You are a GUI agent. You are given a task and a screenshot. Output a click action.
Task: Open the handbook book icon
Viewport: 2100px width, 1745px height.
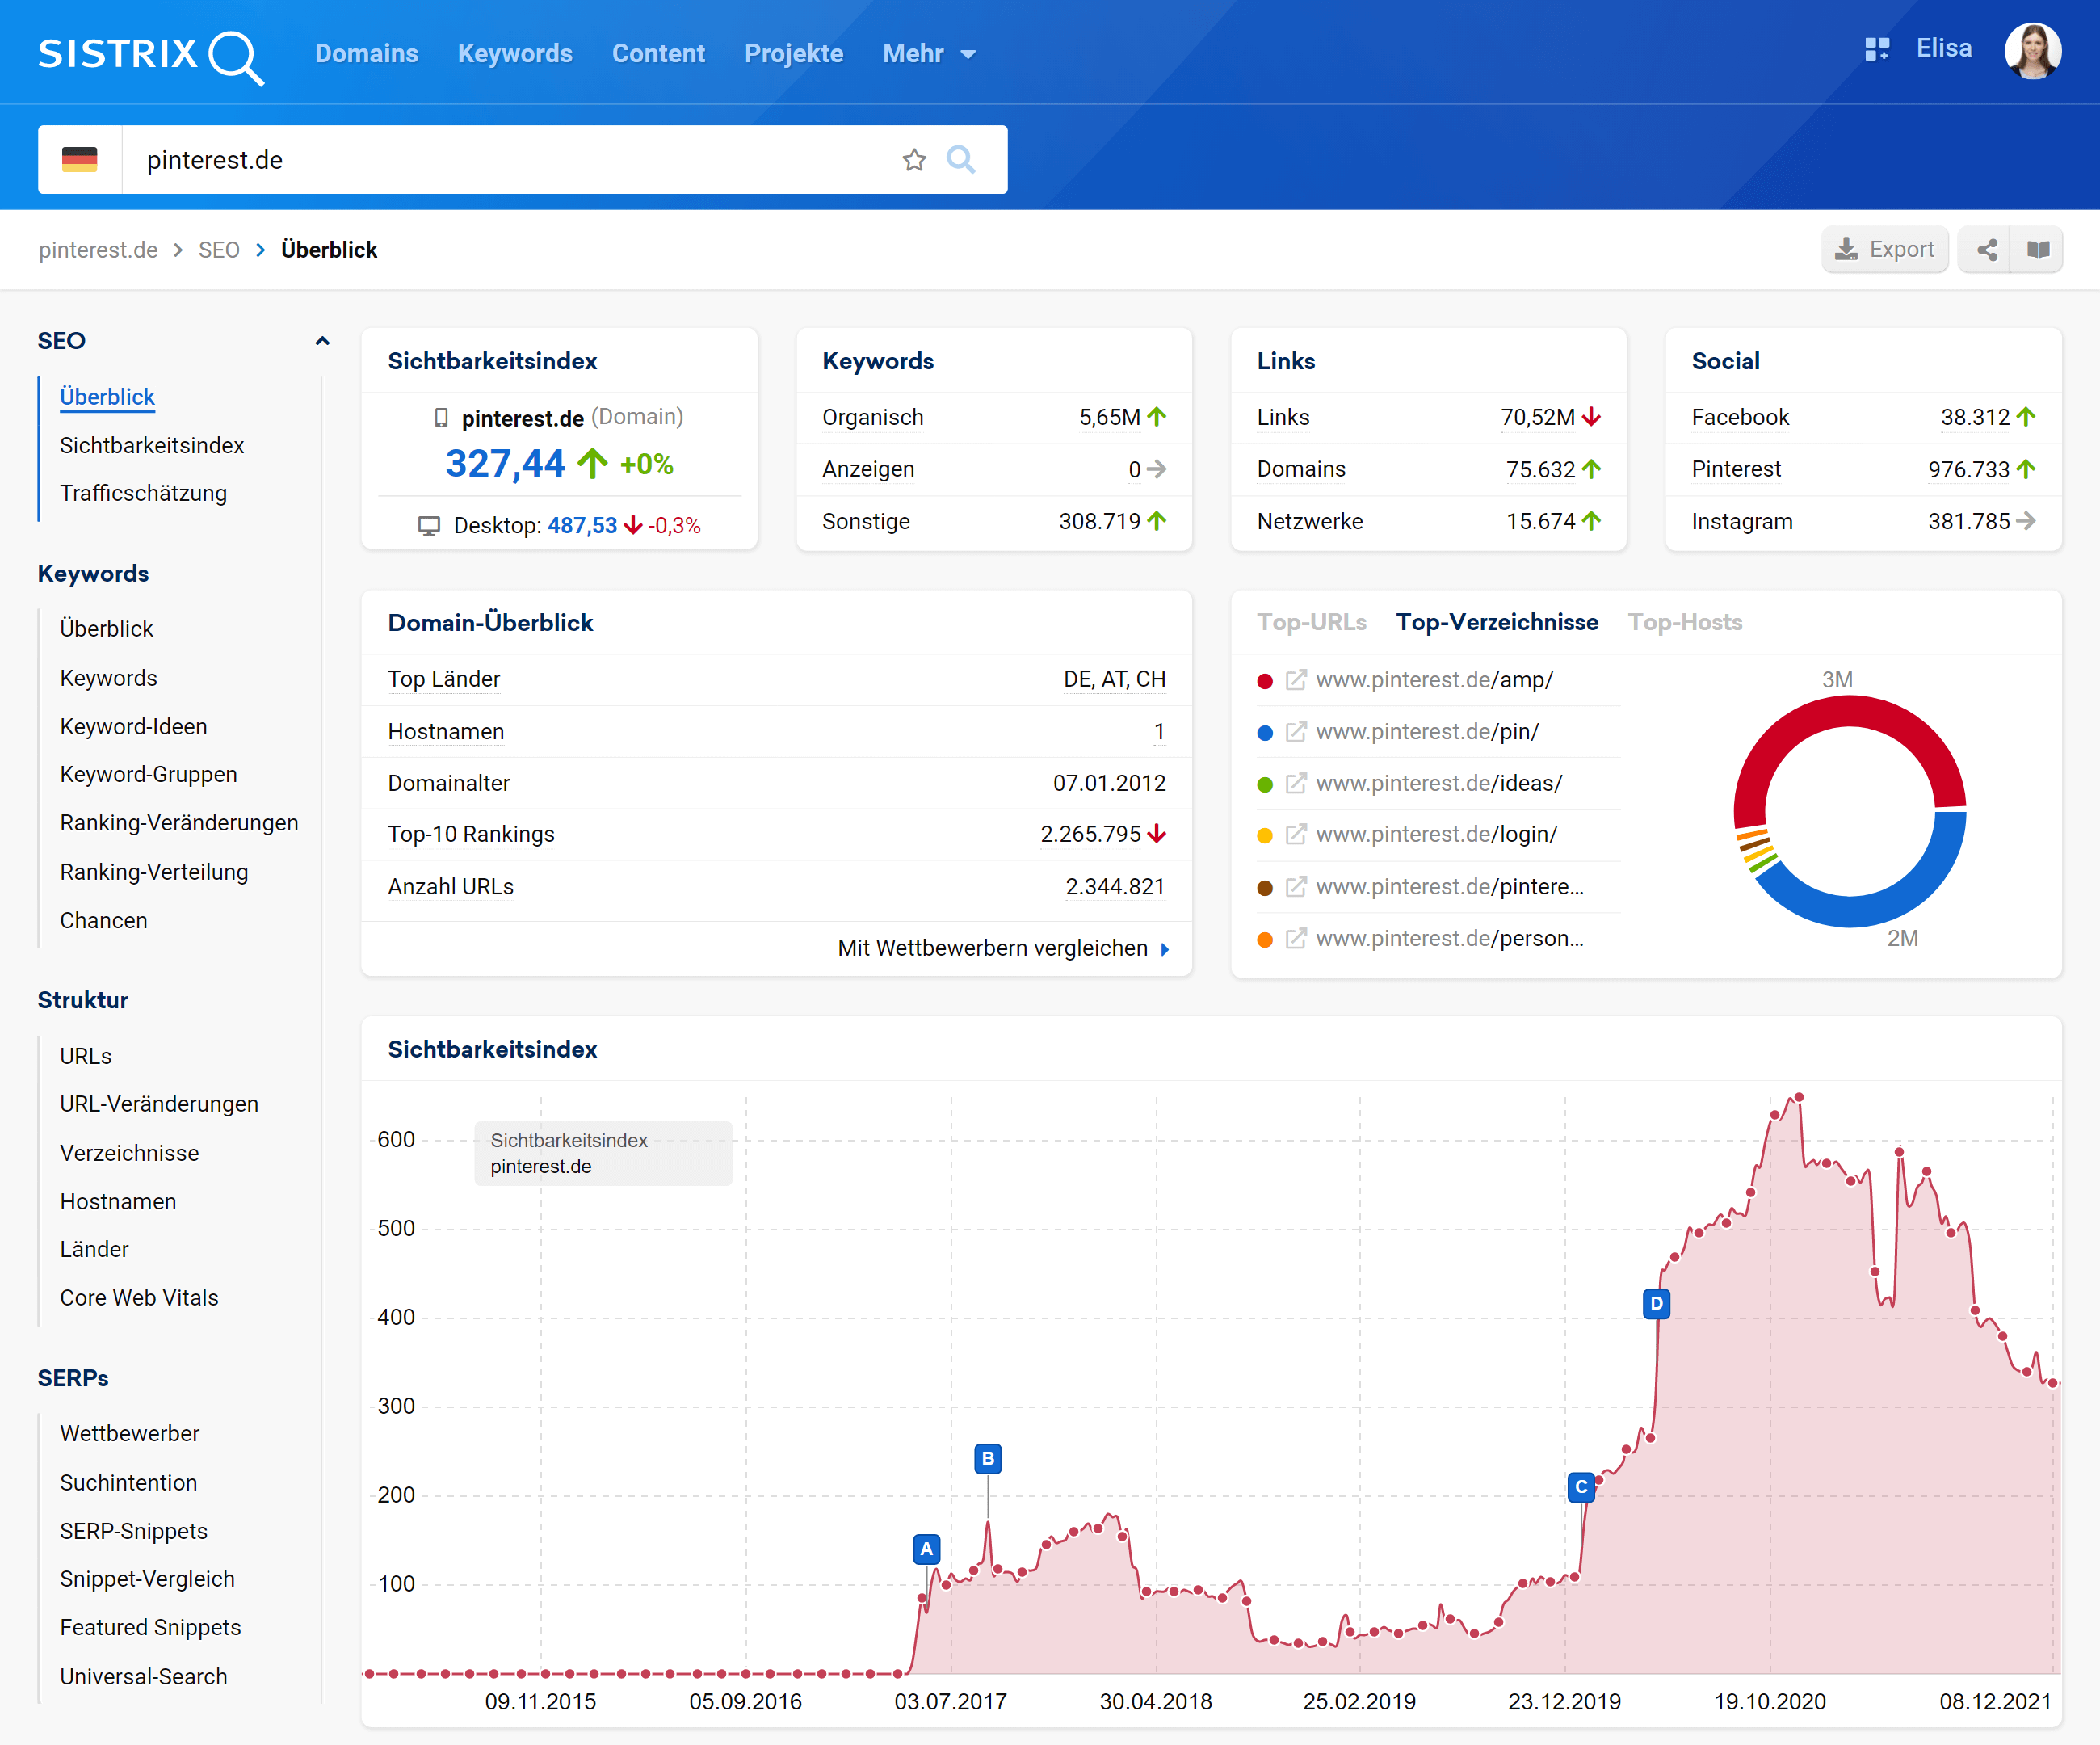click(x=2037, y=250)
